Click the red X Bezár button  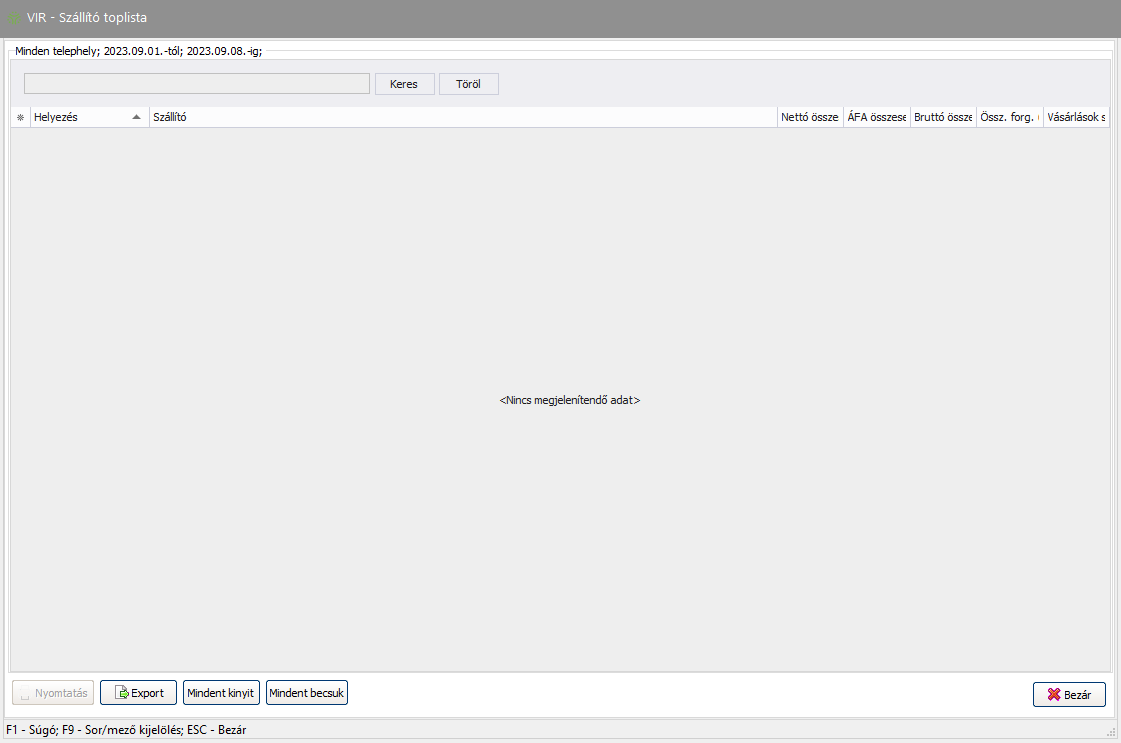tap(1069, 695)
